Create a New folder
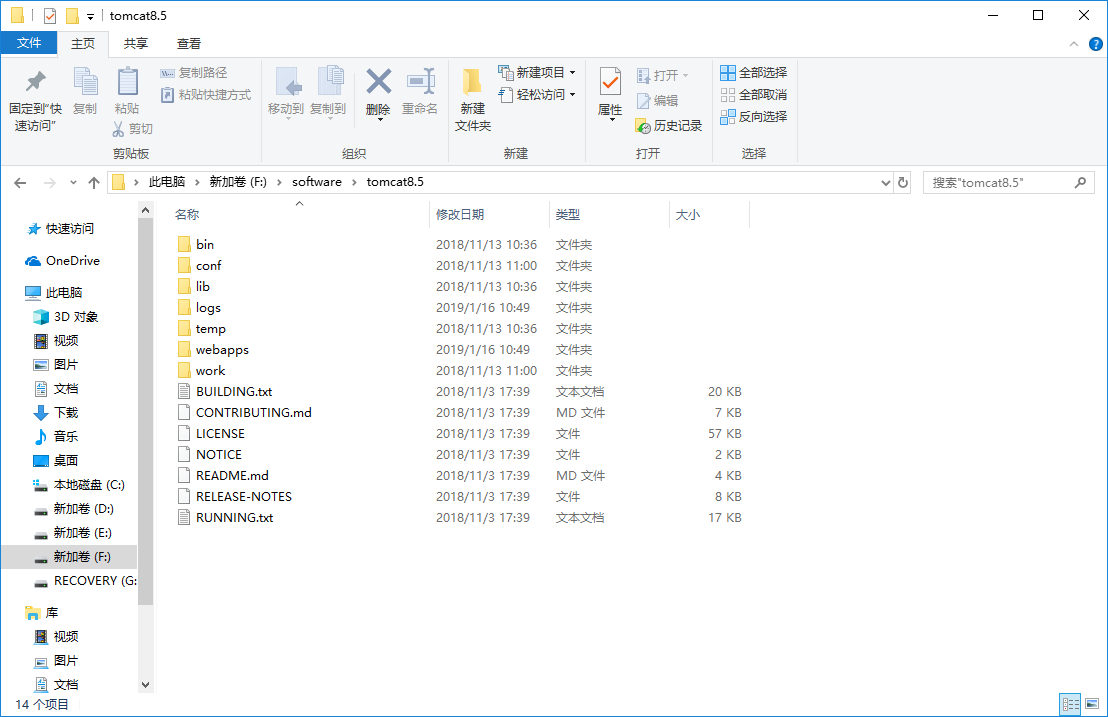The image size is (1108, 717). [x=473, y=100]
